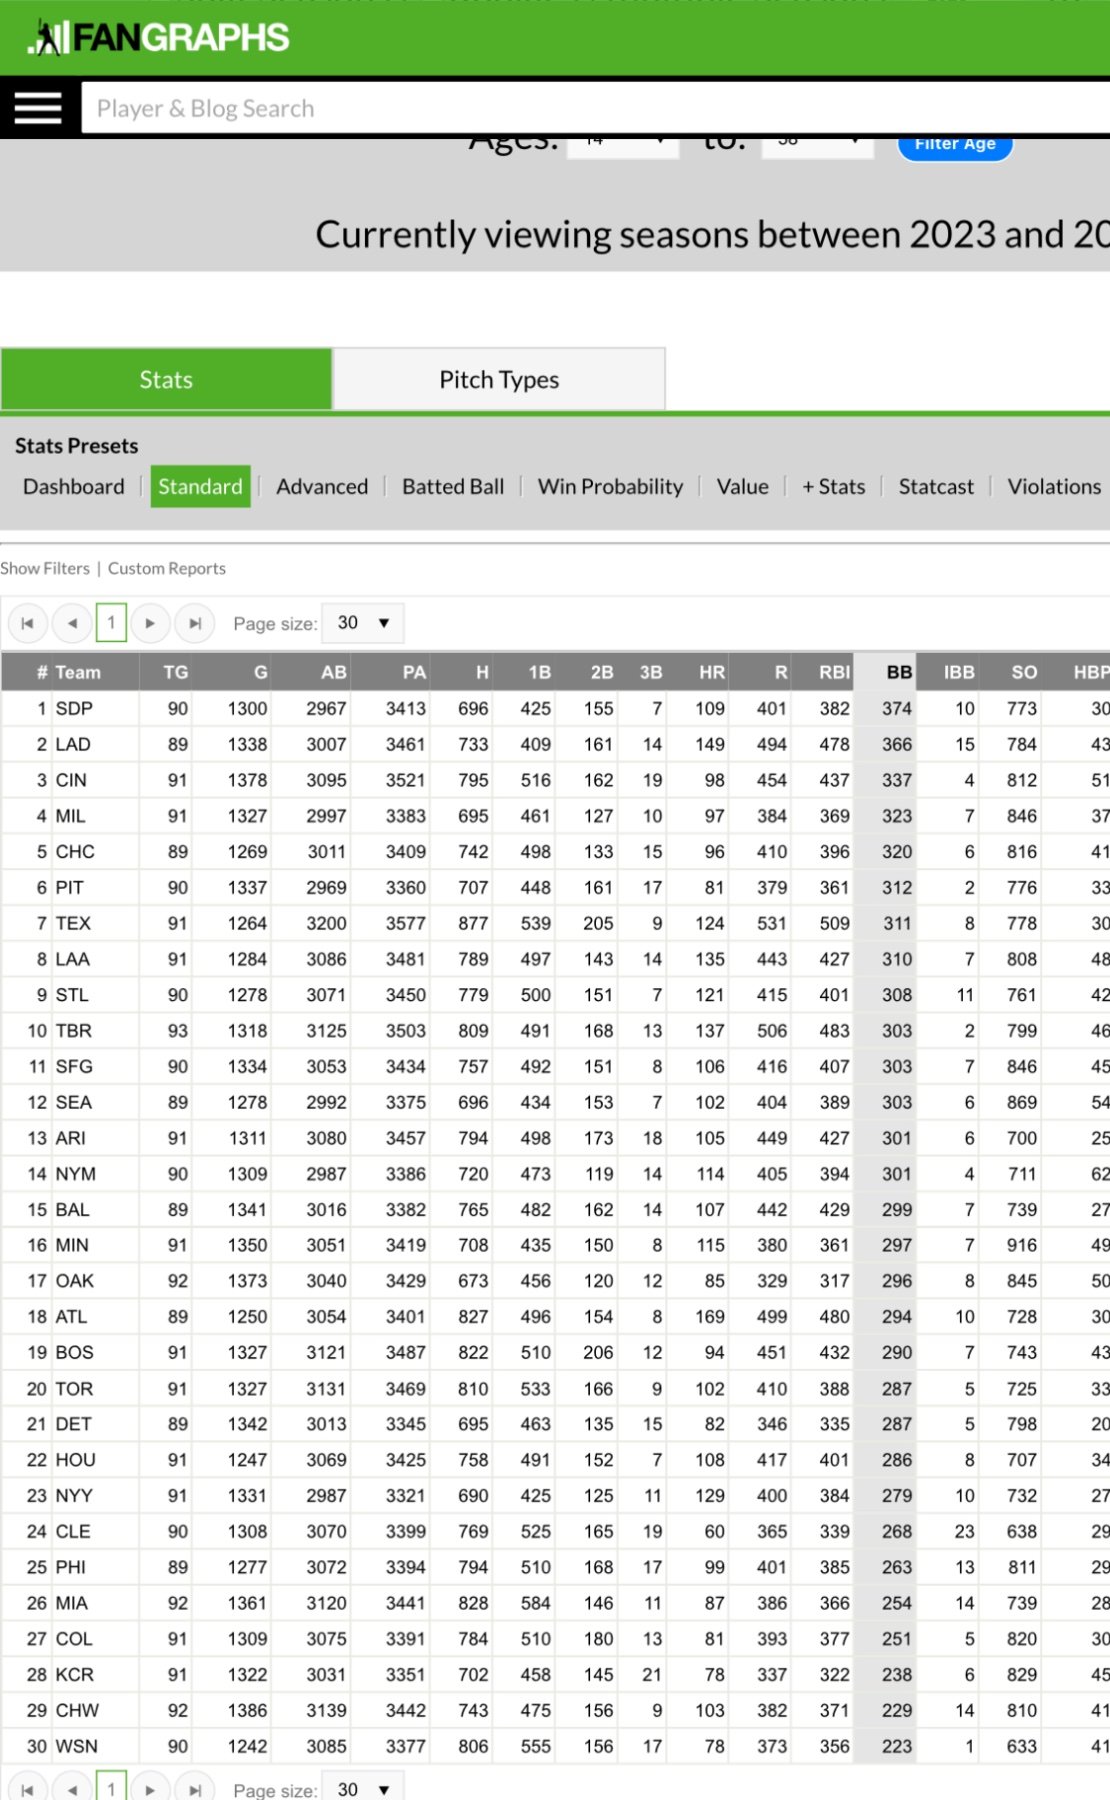Click Show Filters link
1110x1800 pixels.
pyautogui.click(x=45, y=568)
